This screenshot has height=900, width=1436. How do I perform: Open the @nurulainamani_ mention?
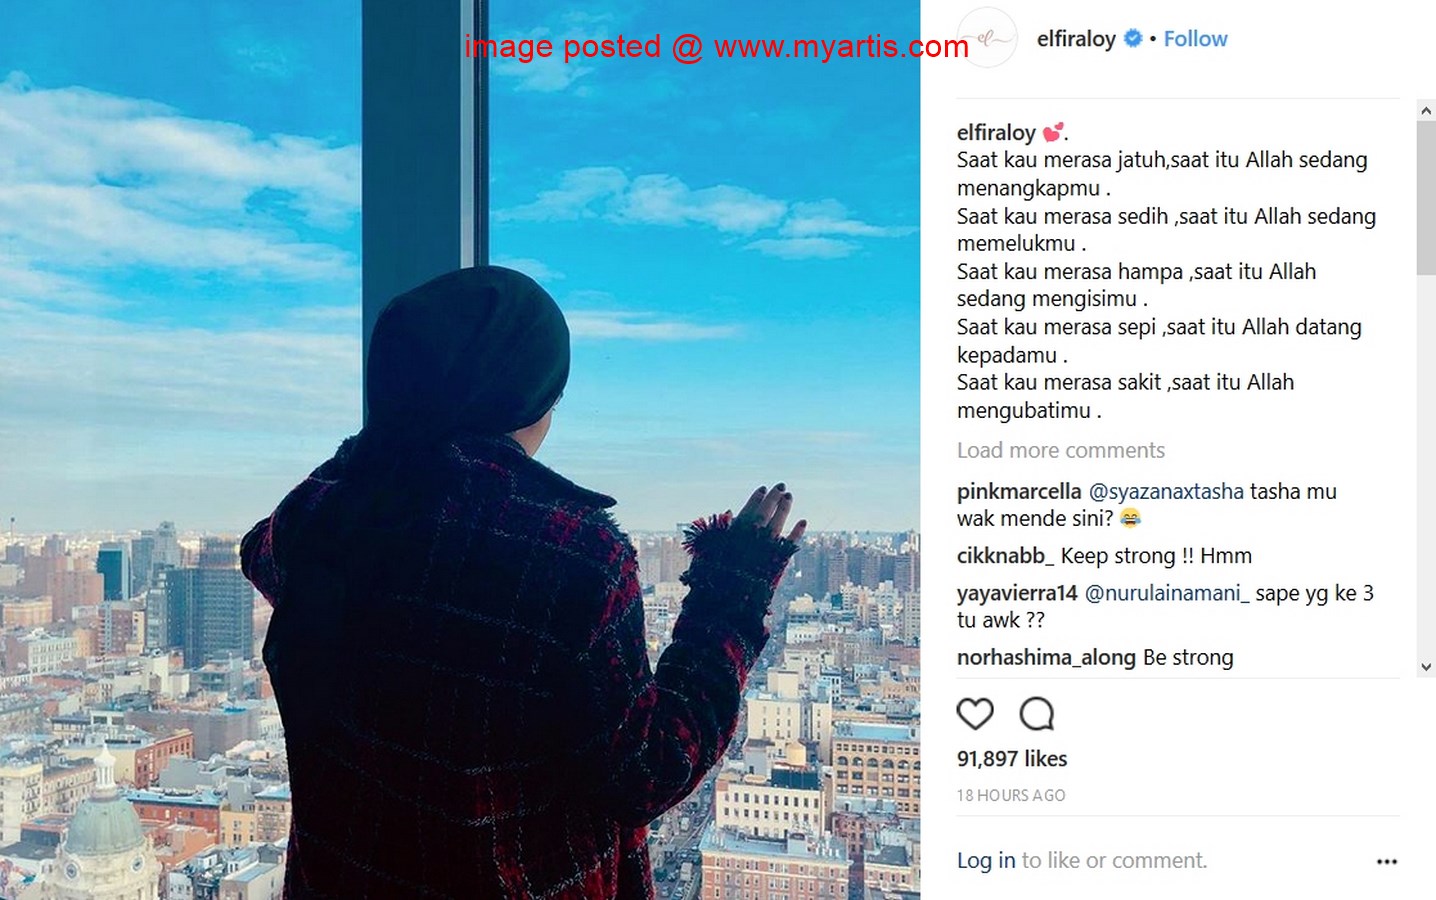coord(1167,594)
